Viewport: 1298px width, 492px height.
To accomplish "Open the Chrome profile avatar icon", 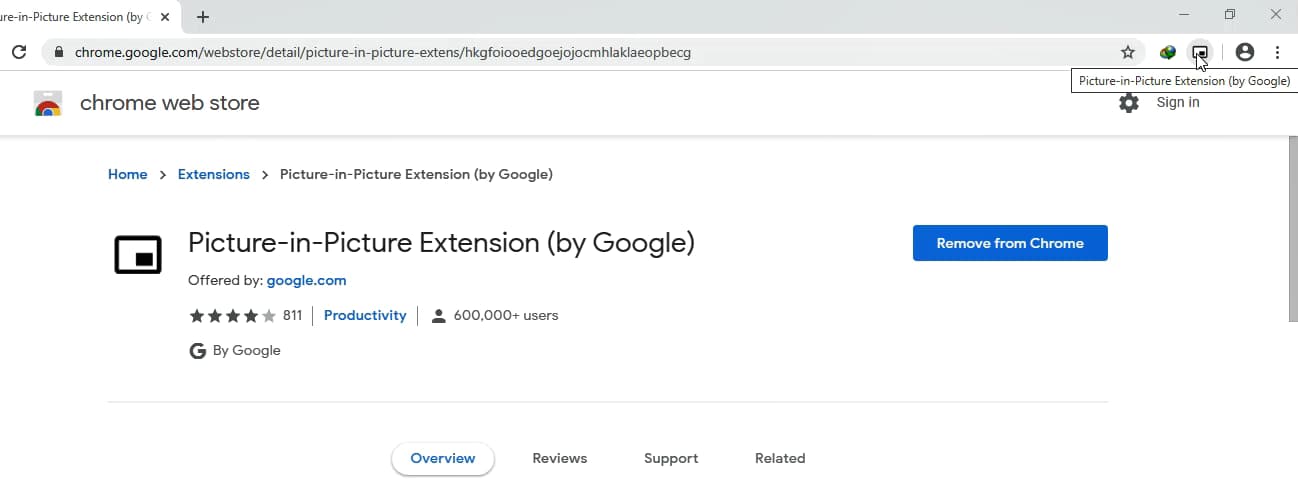I will pyautogui.click(x=1244, y=52).
